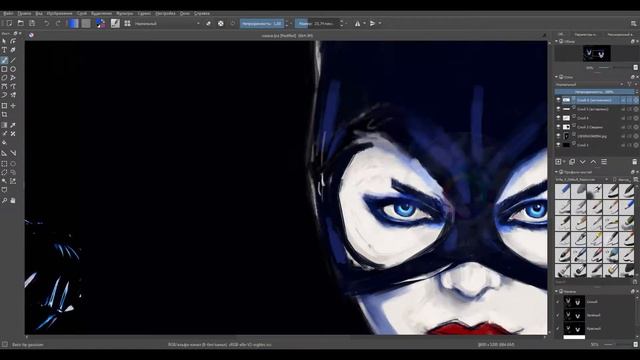Select the Fill bucket tool
640x360 pixels.
[4, 142]
